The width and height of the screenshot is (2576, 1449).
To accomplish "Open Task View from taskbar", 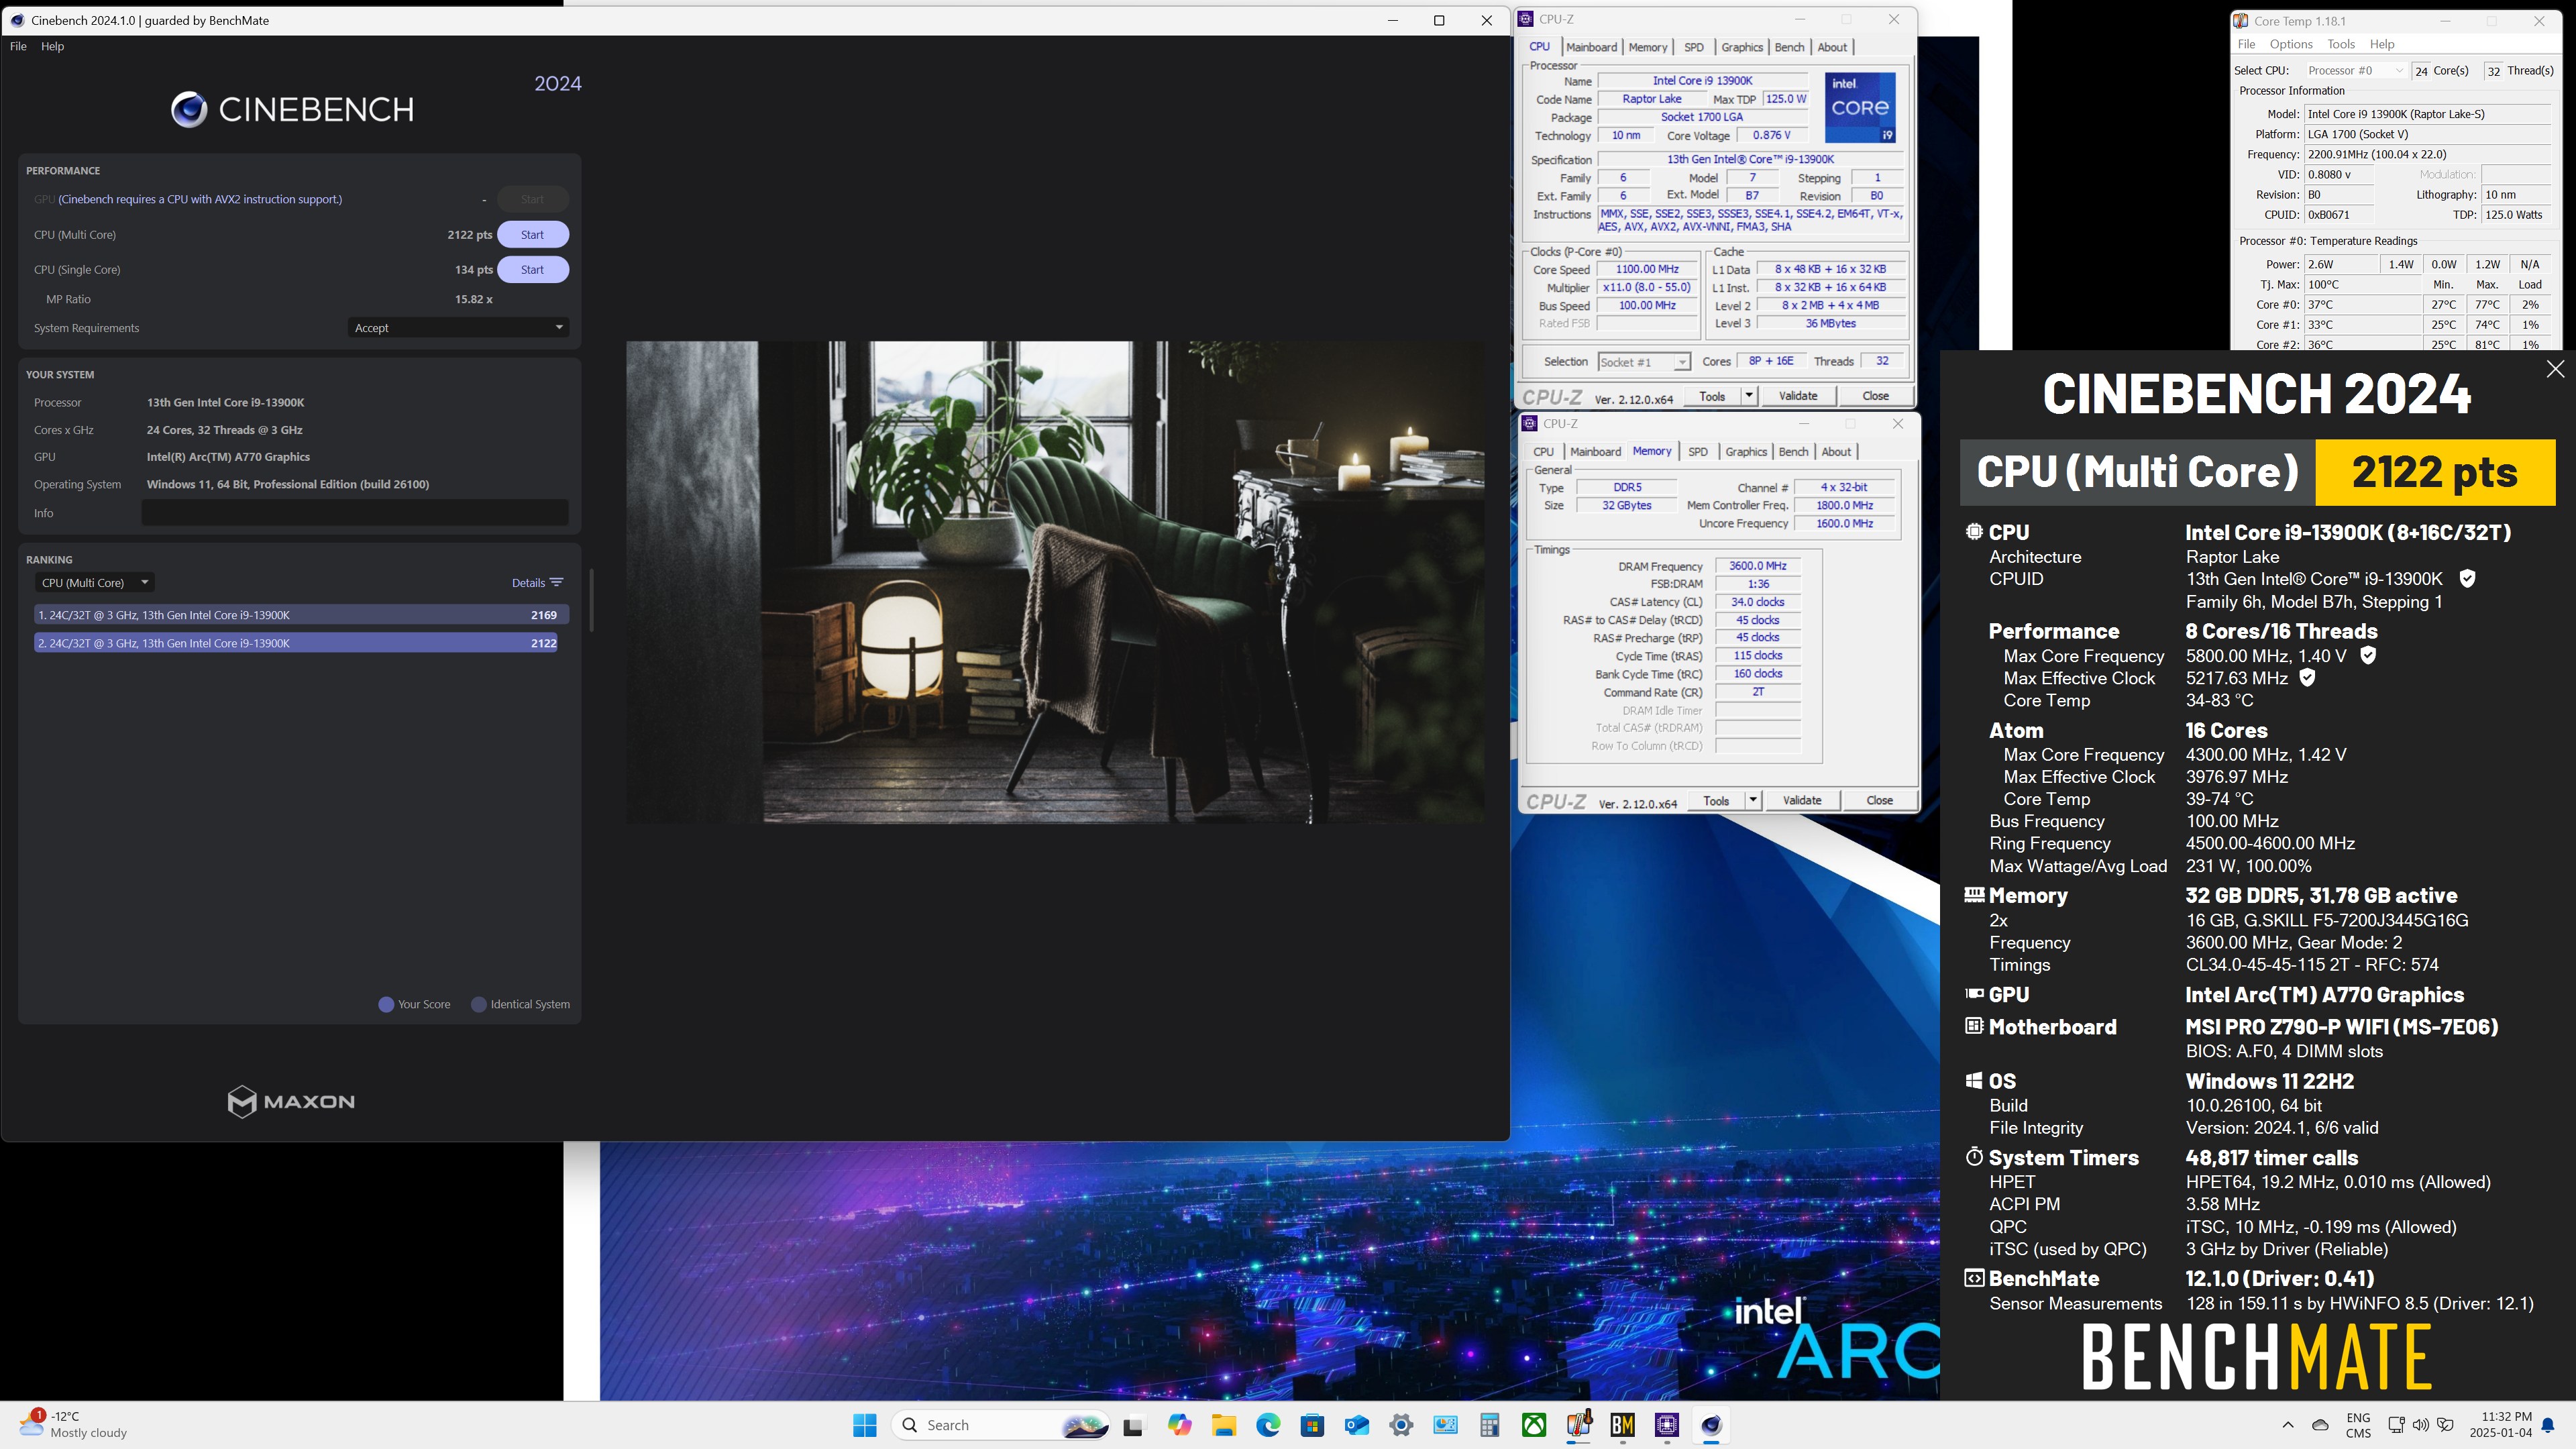I will tap(1133, 1426).
